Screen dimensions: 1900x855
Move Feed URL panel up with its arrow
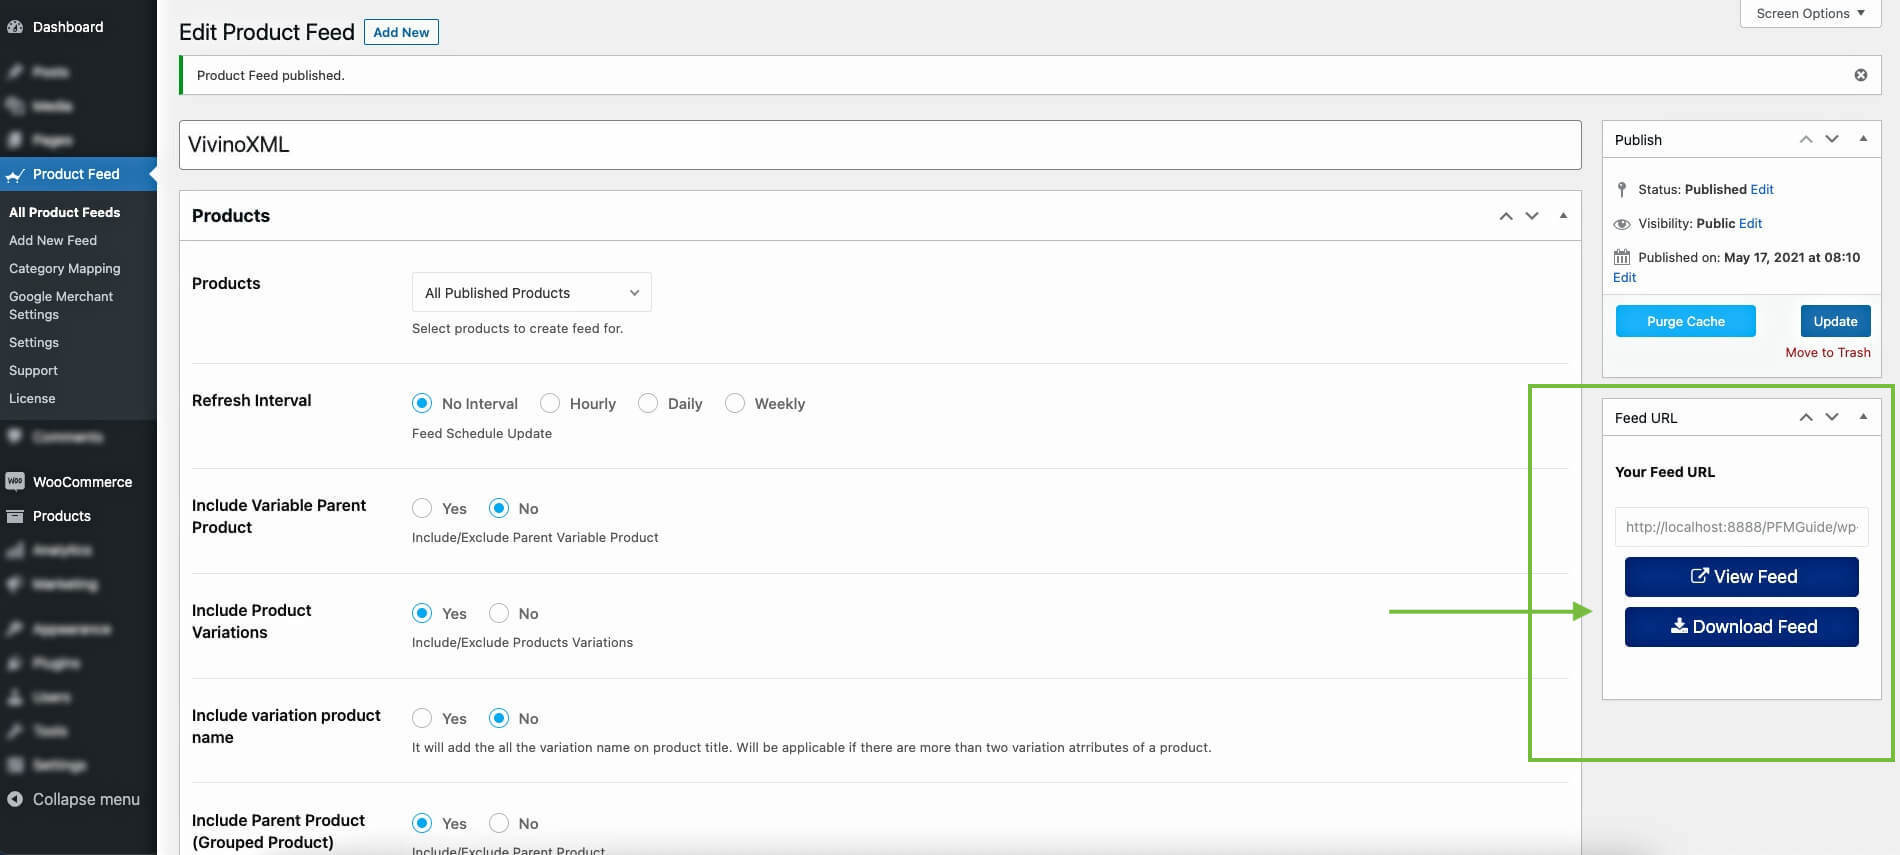pos(1806,418)
